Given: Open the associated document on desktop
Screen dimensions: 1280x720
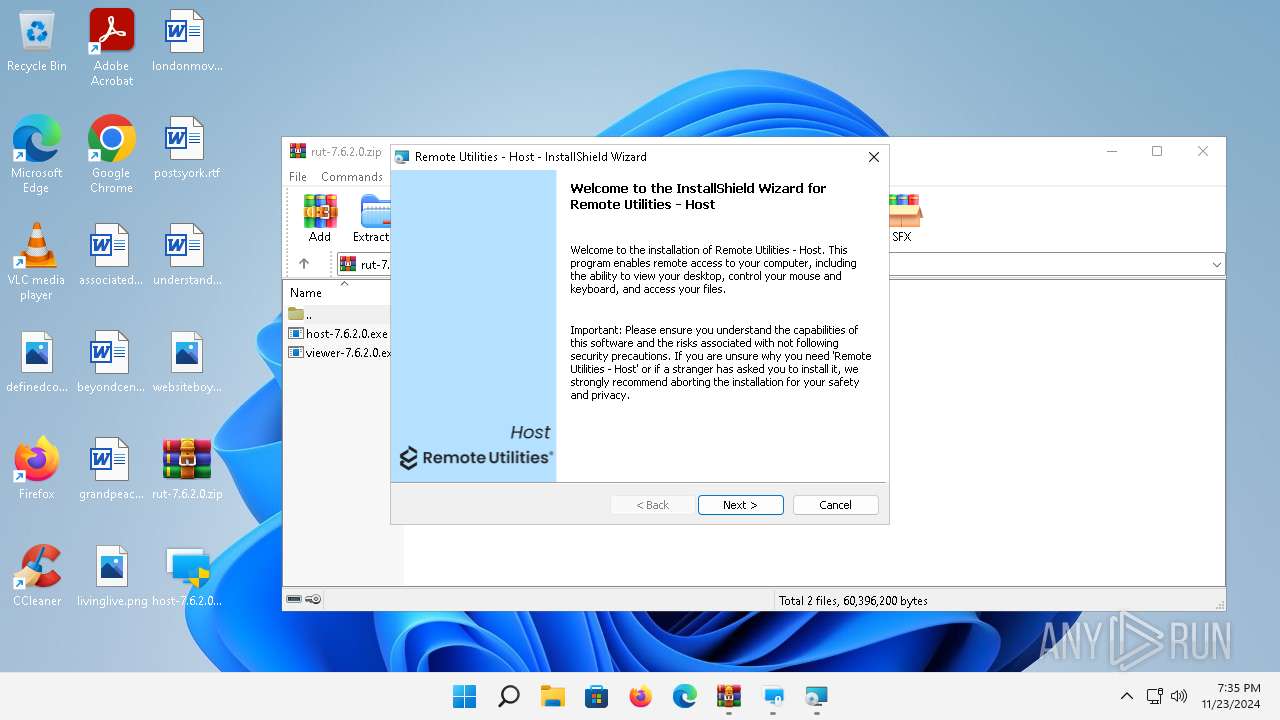Looking at the screenshot, I should pos(112,256).
